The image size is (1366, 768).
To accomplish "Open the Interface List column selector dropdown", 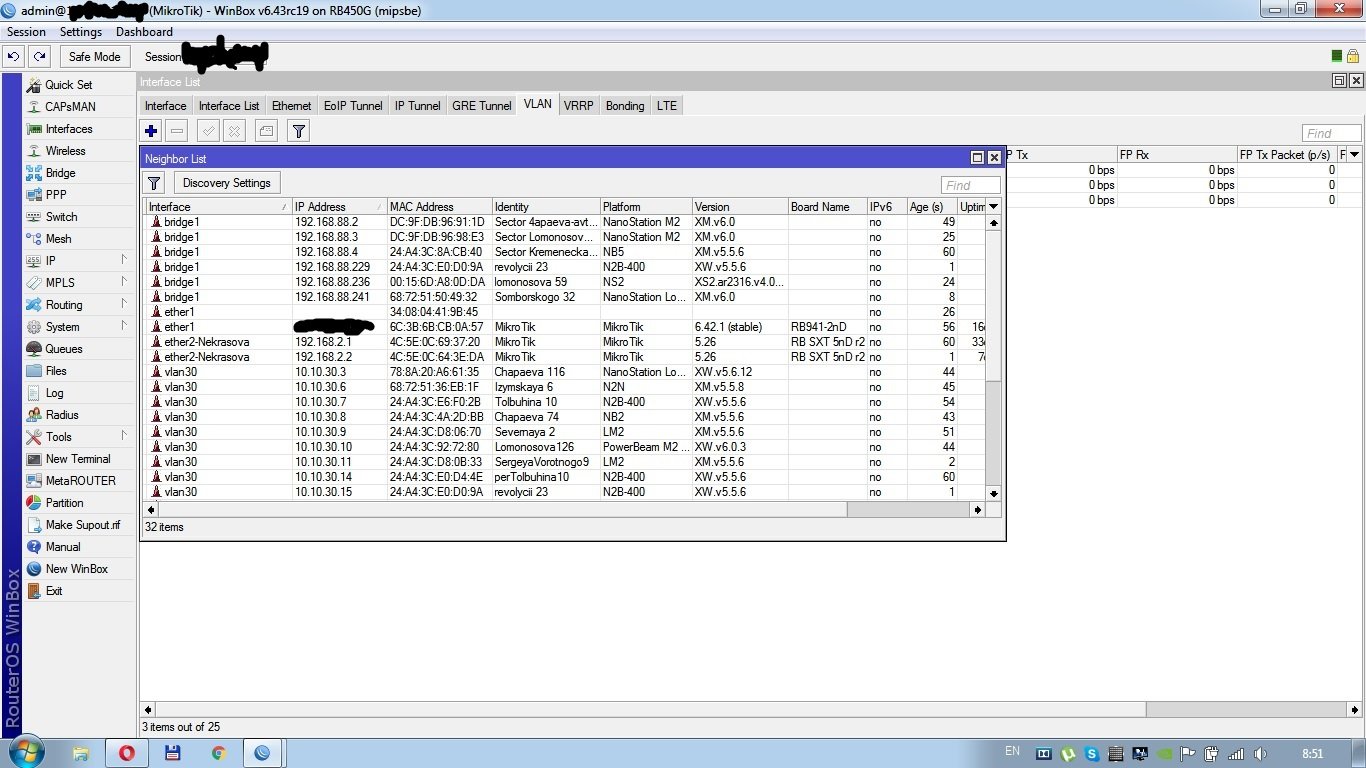I will [x=1355, y=155].
